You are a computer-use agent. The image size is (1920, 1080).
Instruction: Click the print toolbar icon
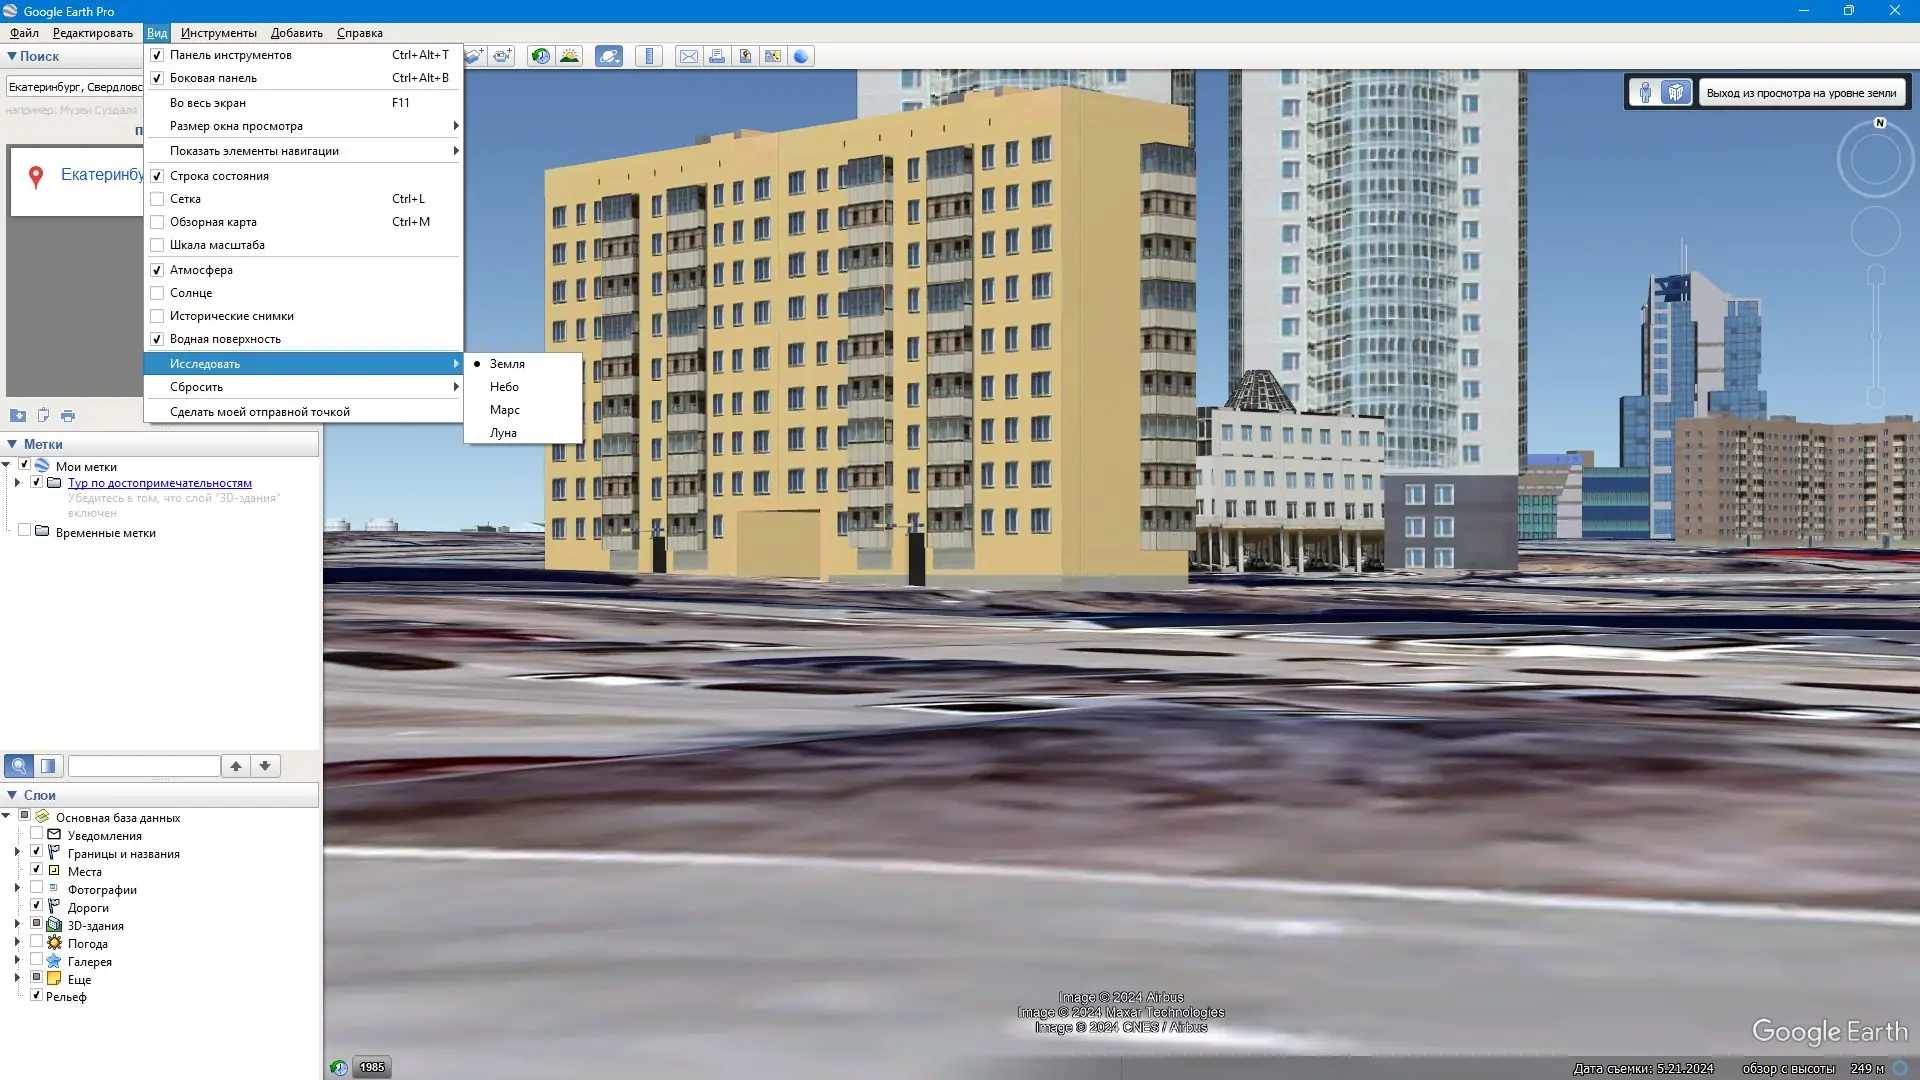717,56
